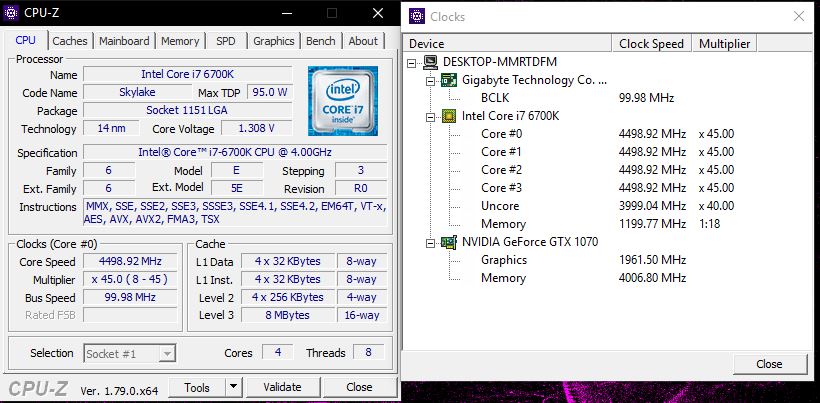Click the Socket 1151 LGA package field
The width and height of the screenshot is (820, 403).
pyautogui.click(x=188, y=110)
